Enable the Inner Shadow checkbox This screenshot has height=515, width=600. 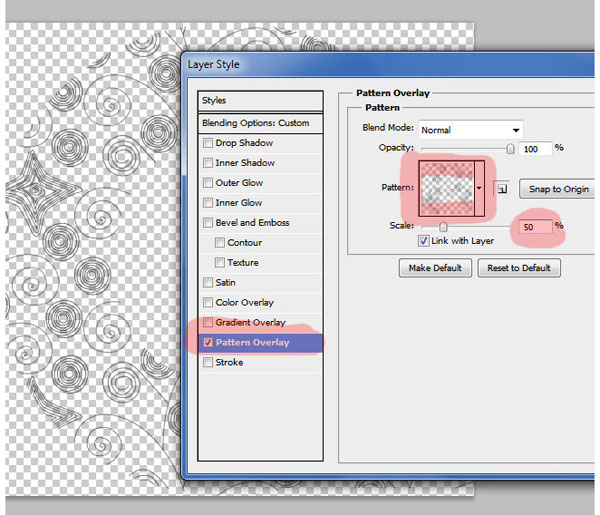(x=208, y=163)
